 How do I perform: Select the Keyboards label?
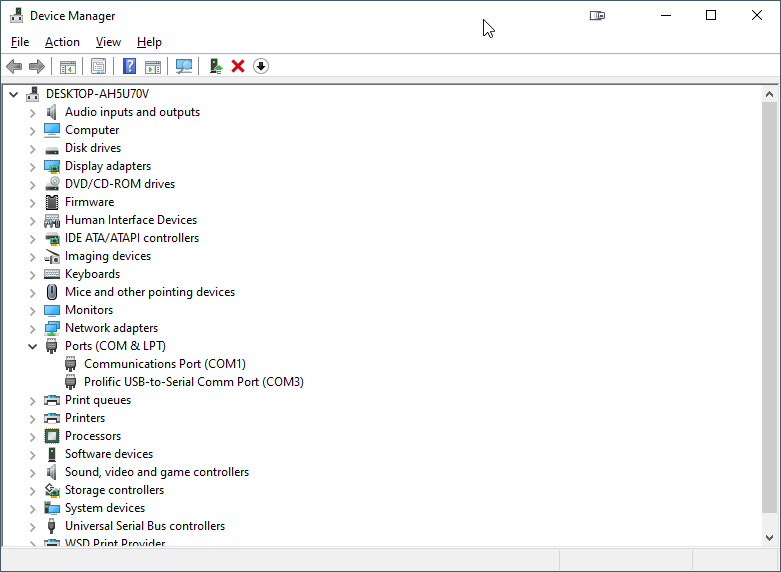(93, 274)
